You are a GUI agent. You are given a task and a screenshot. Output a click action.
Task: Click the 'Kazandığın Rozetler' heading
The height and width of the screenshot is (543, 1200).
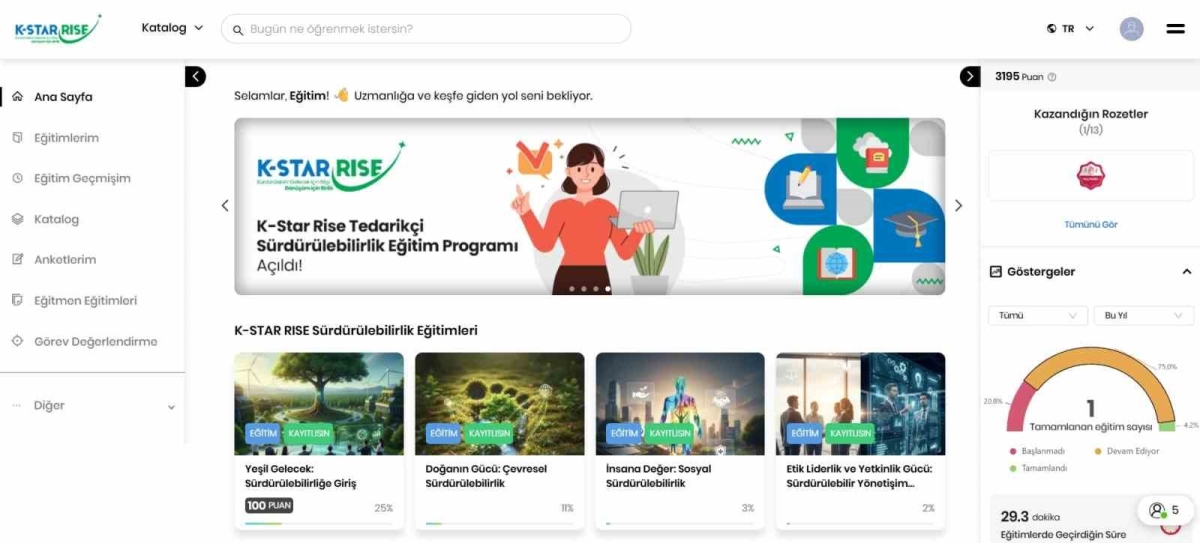pos(1091,114)
